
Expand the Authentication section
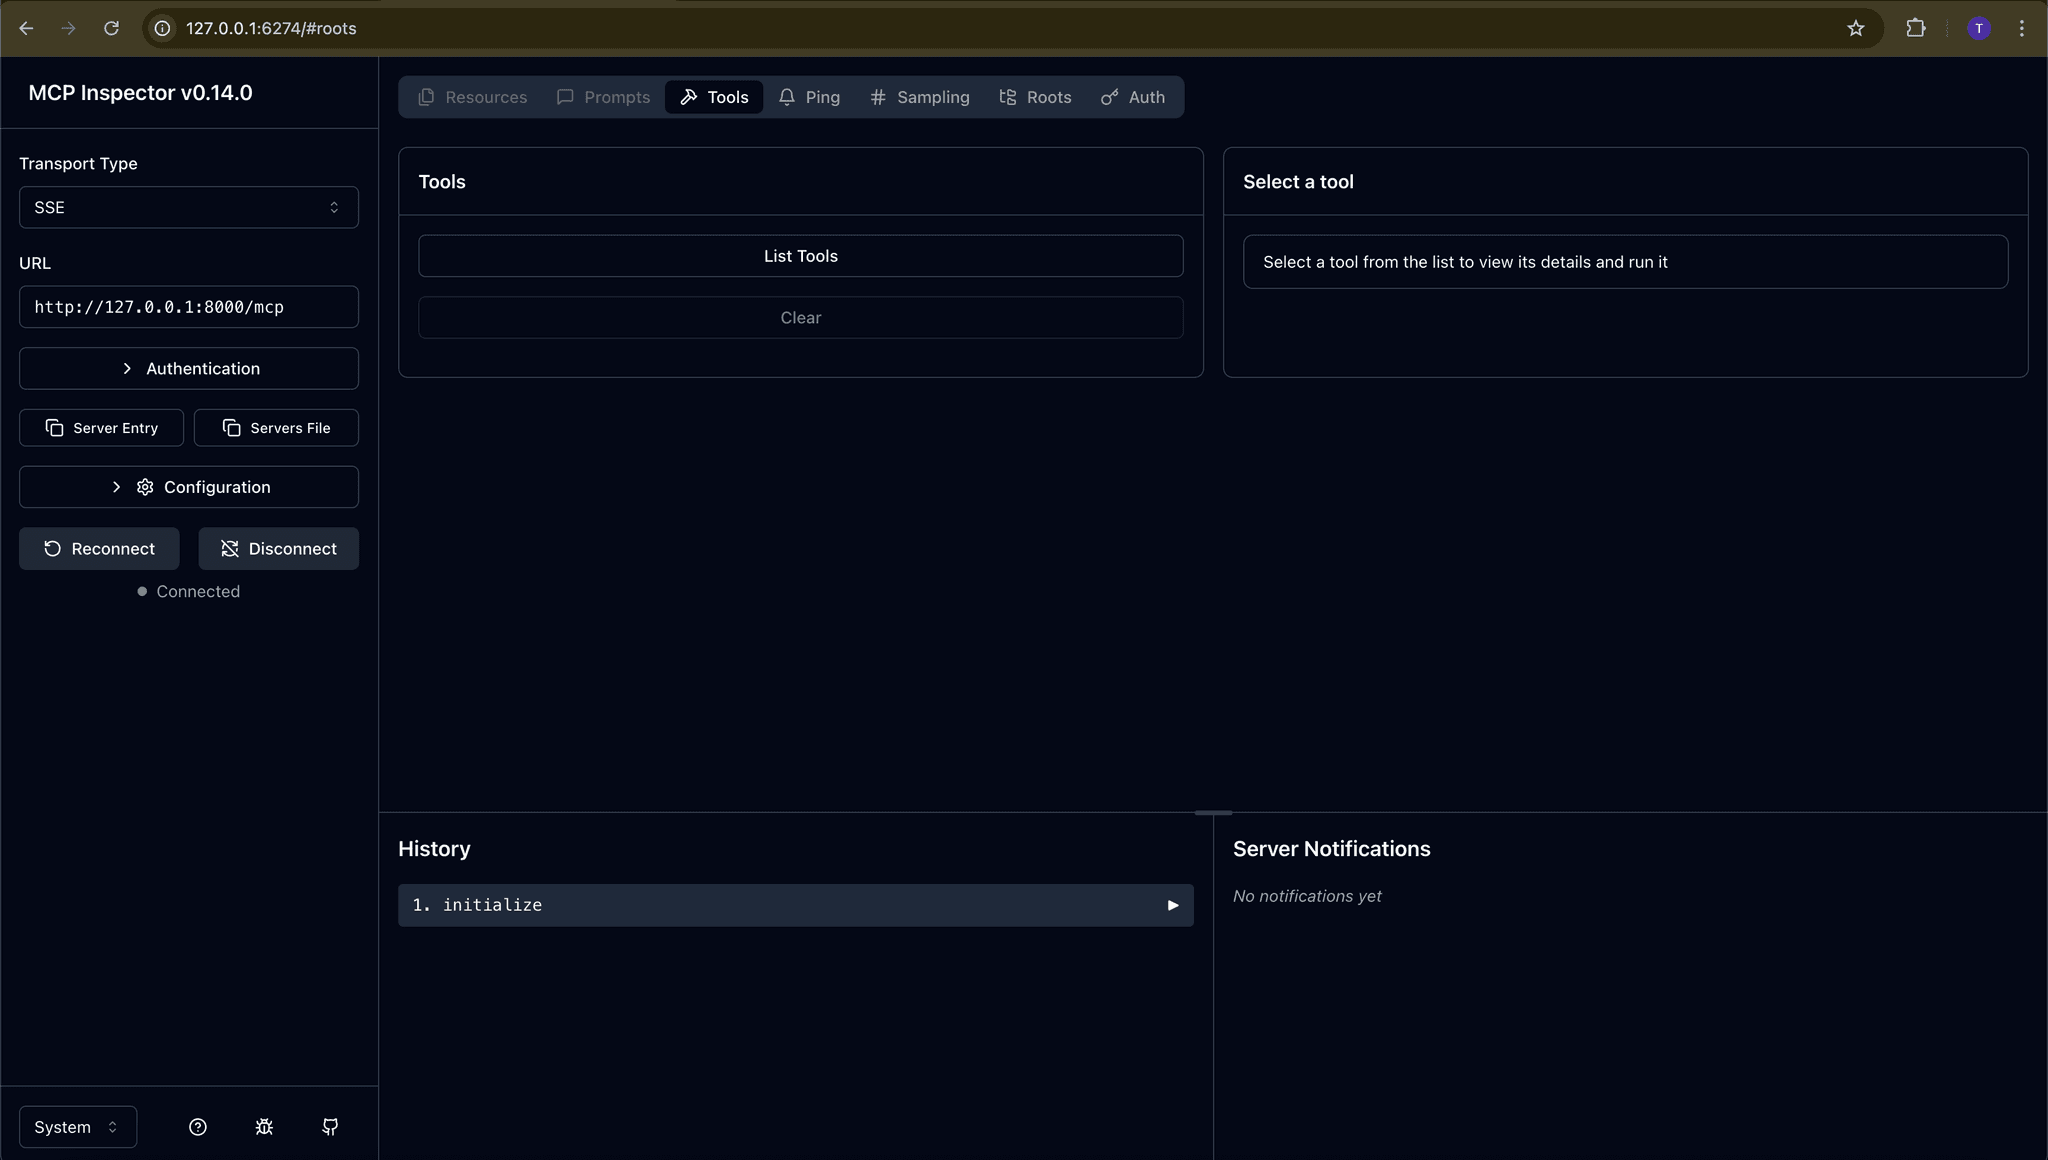click(x=188, y=368)
